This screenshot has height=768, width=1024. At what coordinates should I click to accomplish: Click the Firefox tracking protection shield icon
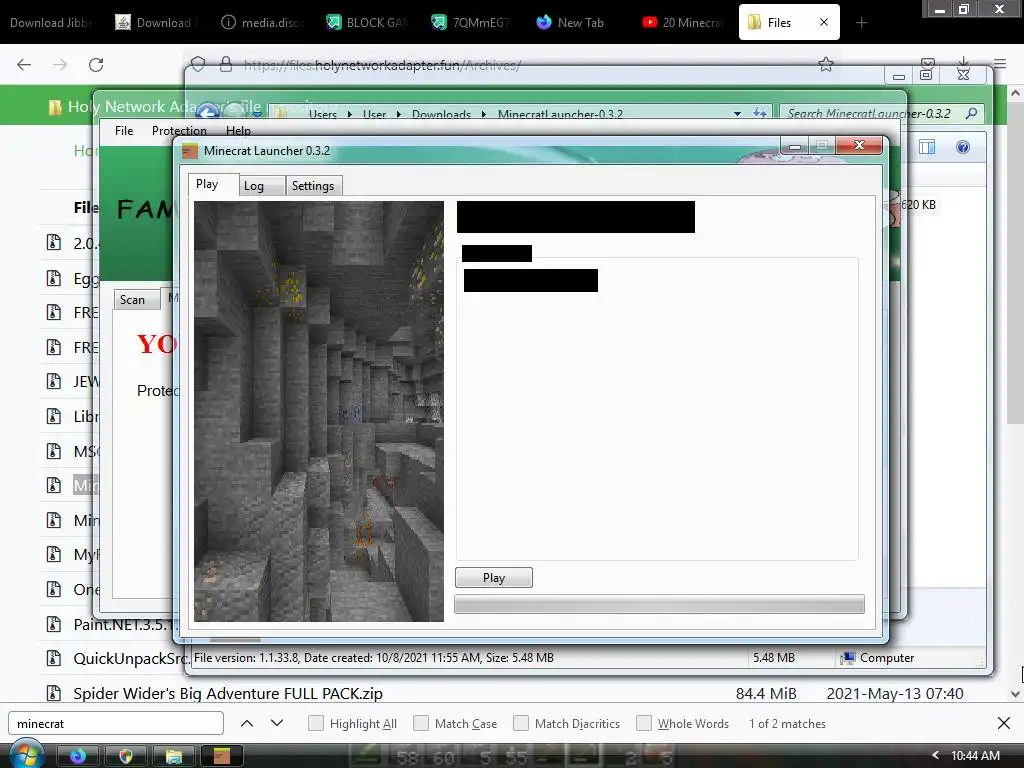[198, 64]
